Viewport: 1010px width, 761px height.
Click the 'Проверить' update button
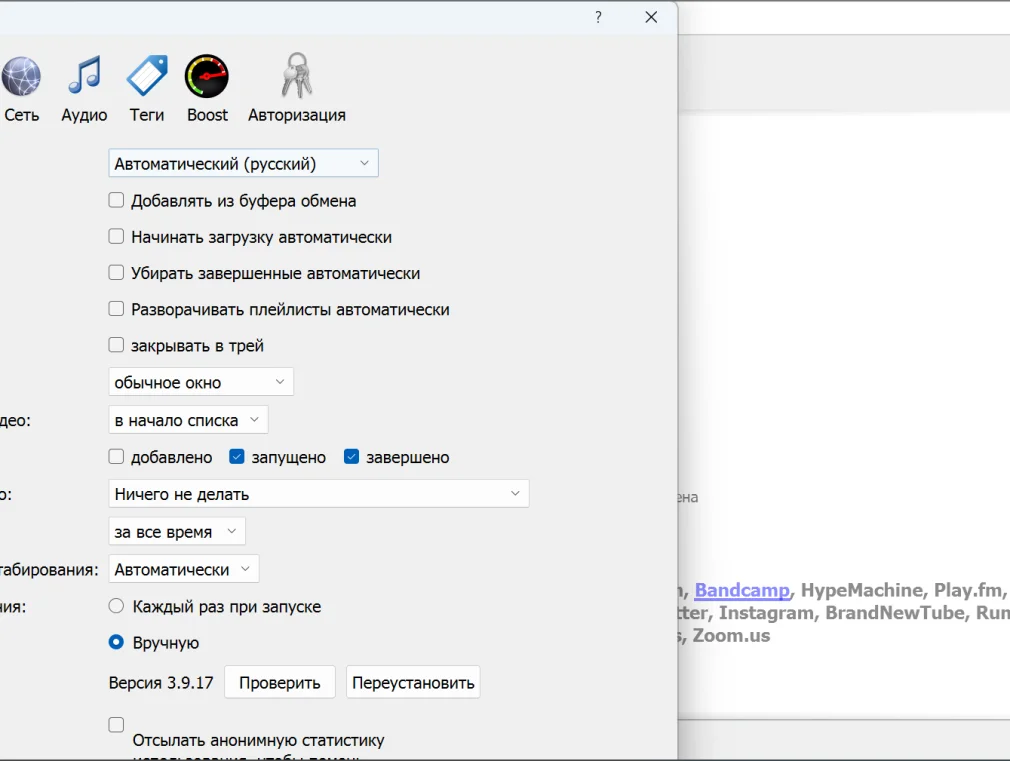pos(279,683)
